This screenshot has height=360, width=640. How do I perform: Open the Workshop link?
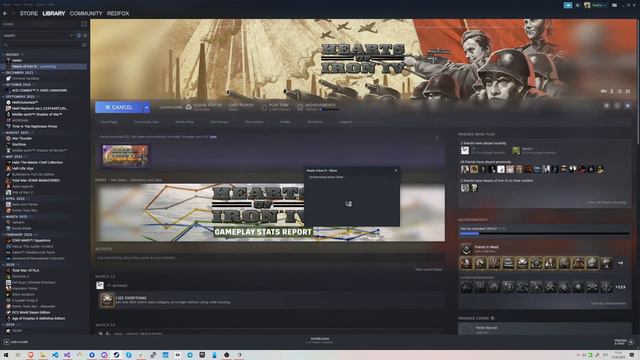coord(315,122)
